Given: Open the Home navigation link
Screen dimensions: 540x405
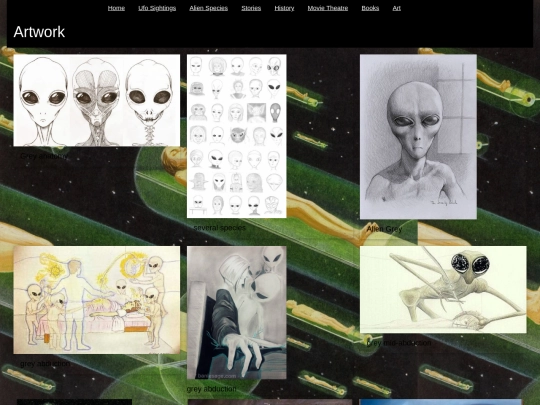Looking at the screenshot, I should tap(116, 8).
